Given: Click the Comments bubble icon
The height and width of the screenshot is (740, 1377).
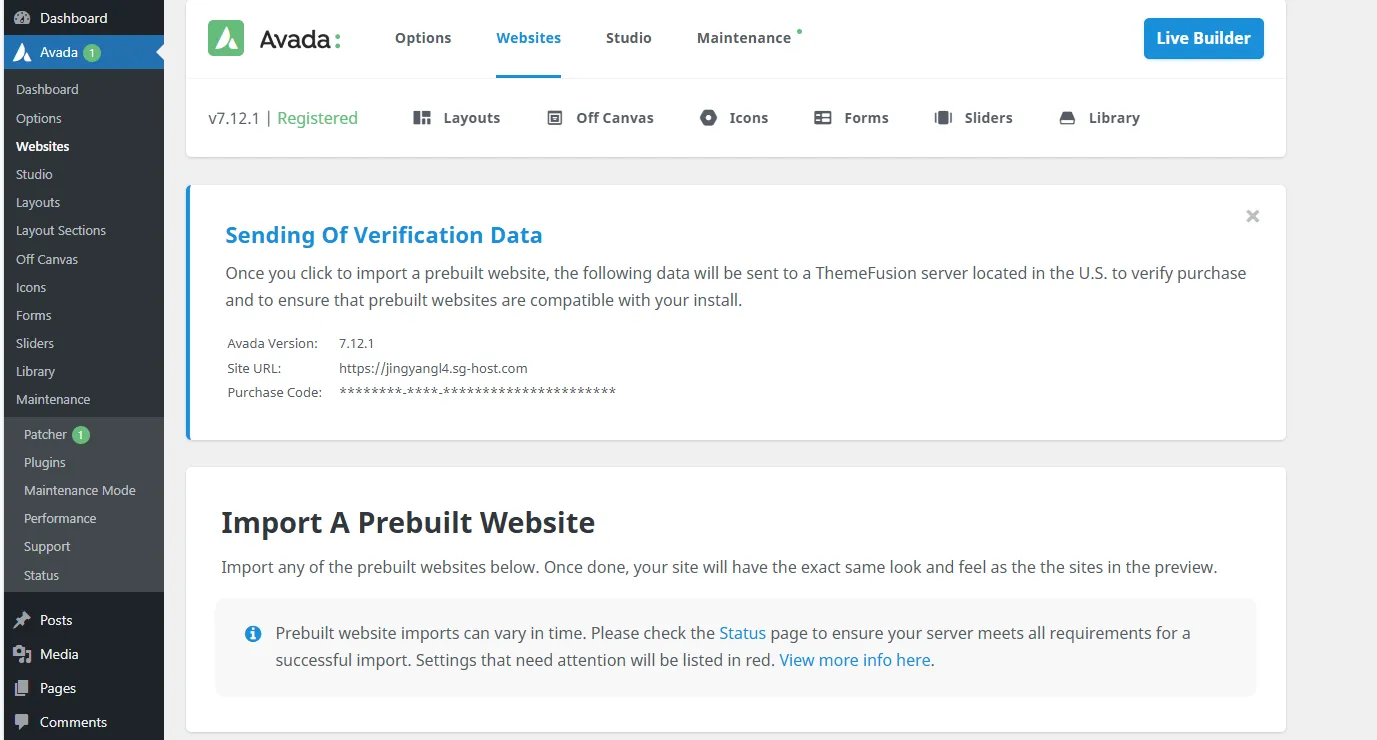Looking at the screenshot, I should [x=22, y=722].
